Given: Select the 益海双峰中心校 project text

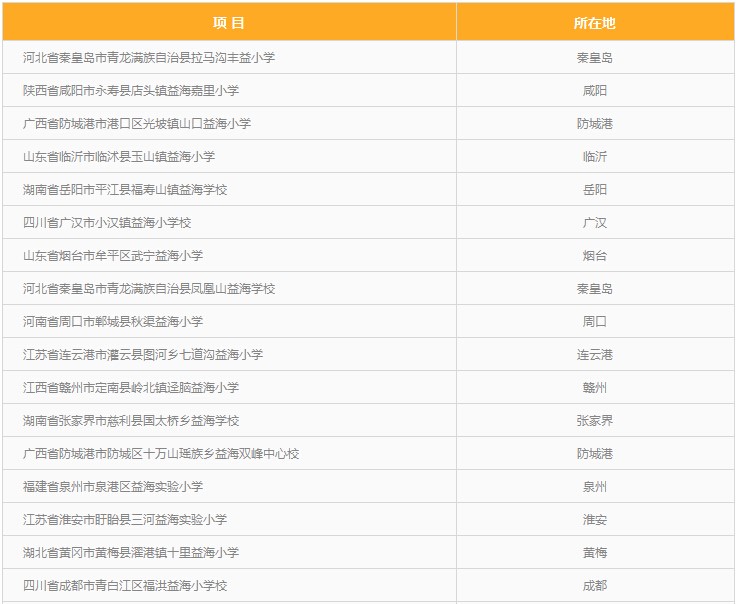Looking at the screenshot, I should point(161,454).
